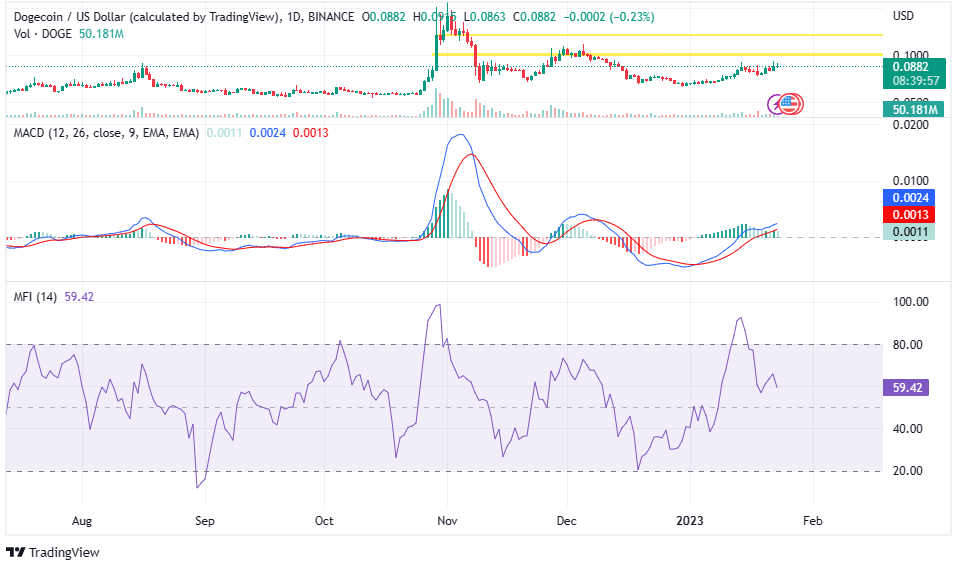Click the MACD 0.0100 axis level
The image size is (960, 570).
coord(910,181)
